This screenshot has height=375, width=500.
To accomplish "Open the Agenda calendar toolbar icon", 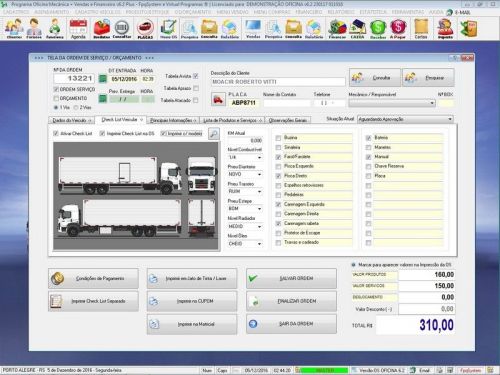I will click(78, 29).
